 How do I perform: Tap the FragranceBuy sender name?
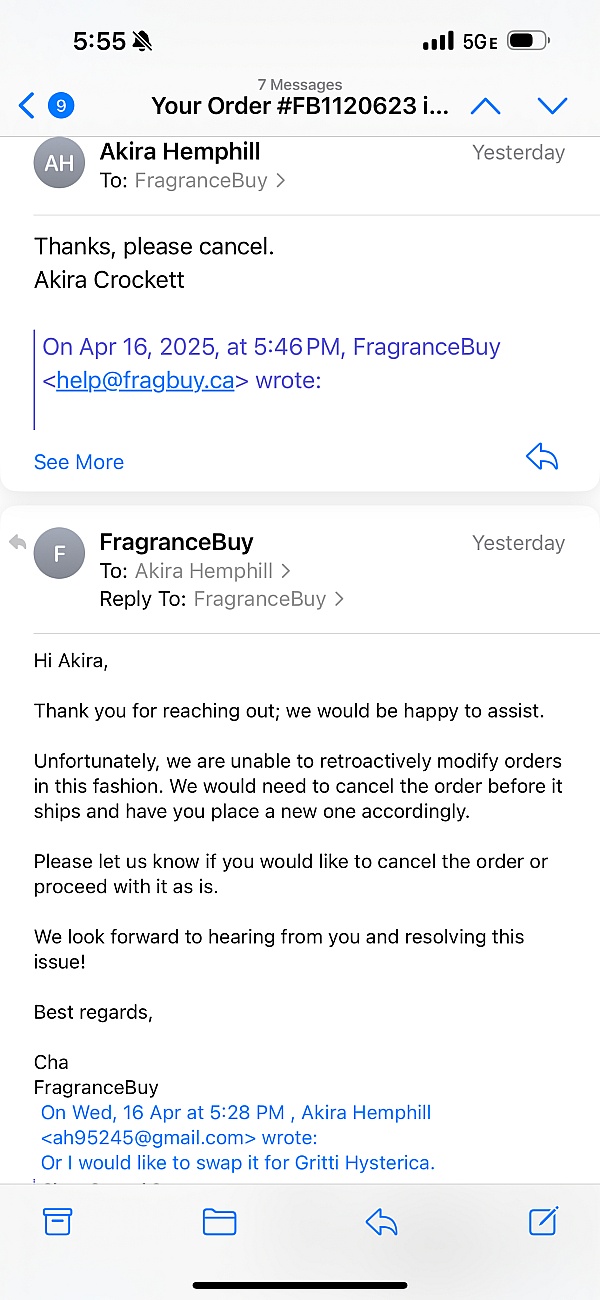pyautogui.click(x=177, y=542)
